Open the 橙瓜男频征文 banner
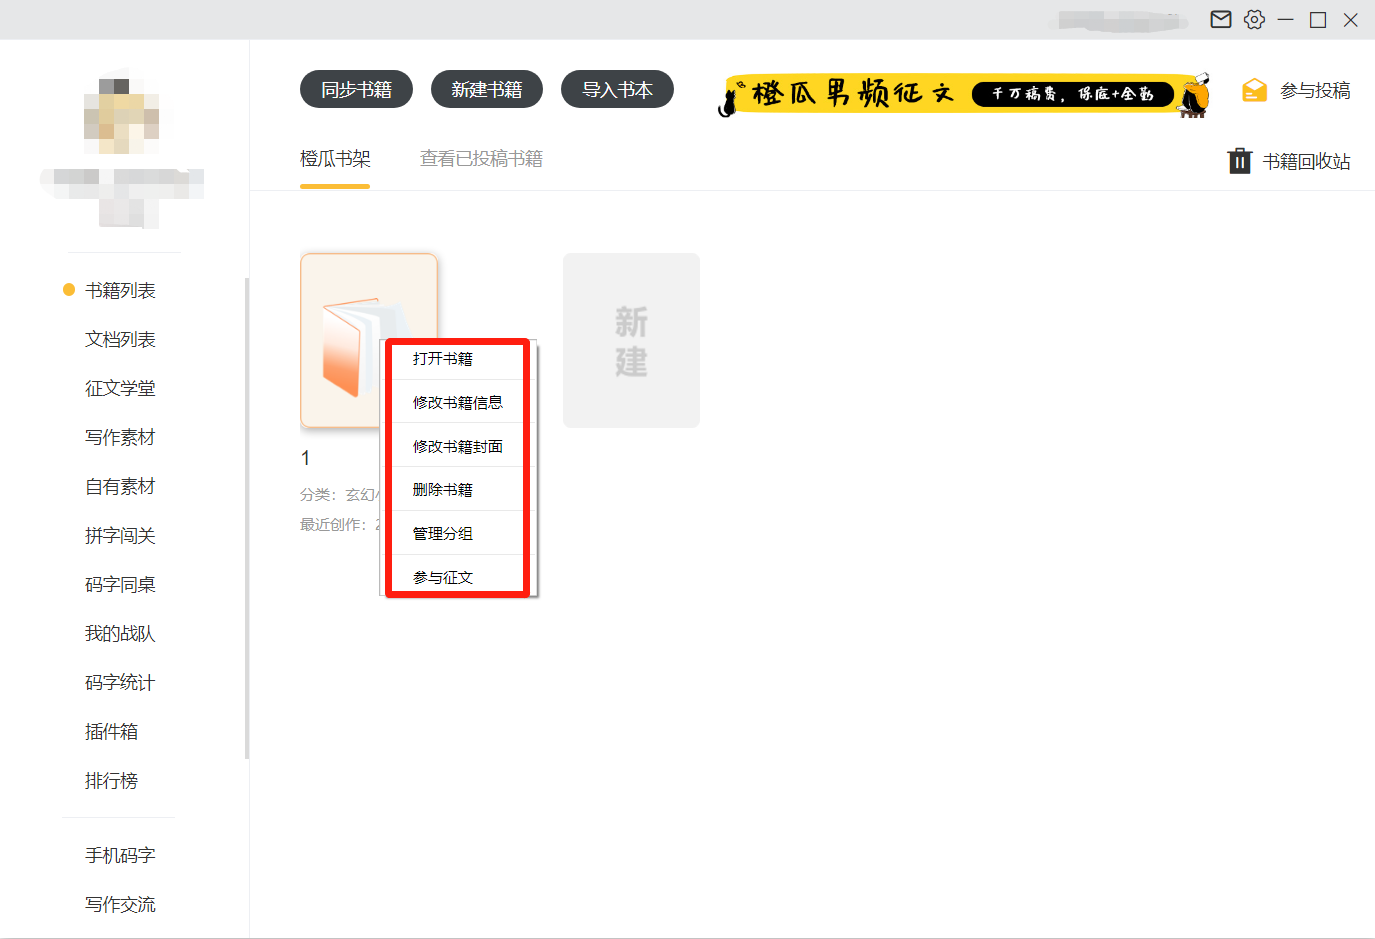 coord(964,94)
